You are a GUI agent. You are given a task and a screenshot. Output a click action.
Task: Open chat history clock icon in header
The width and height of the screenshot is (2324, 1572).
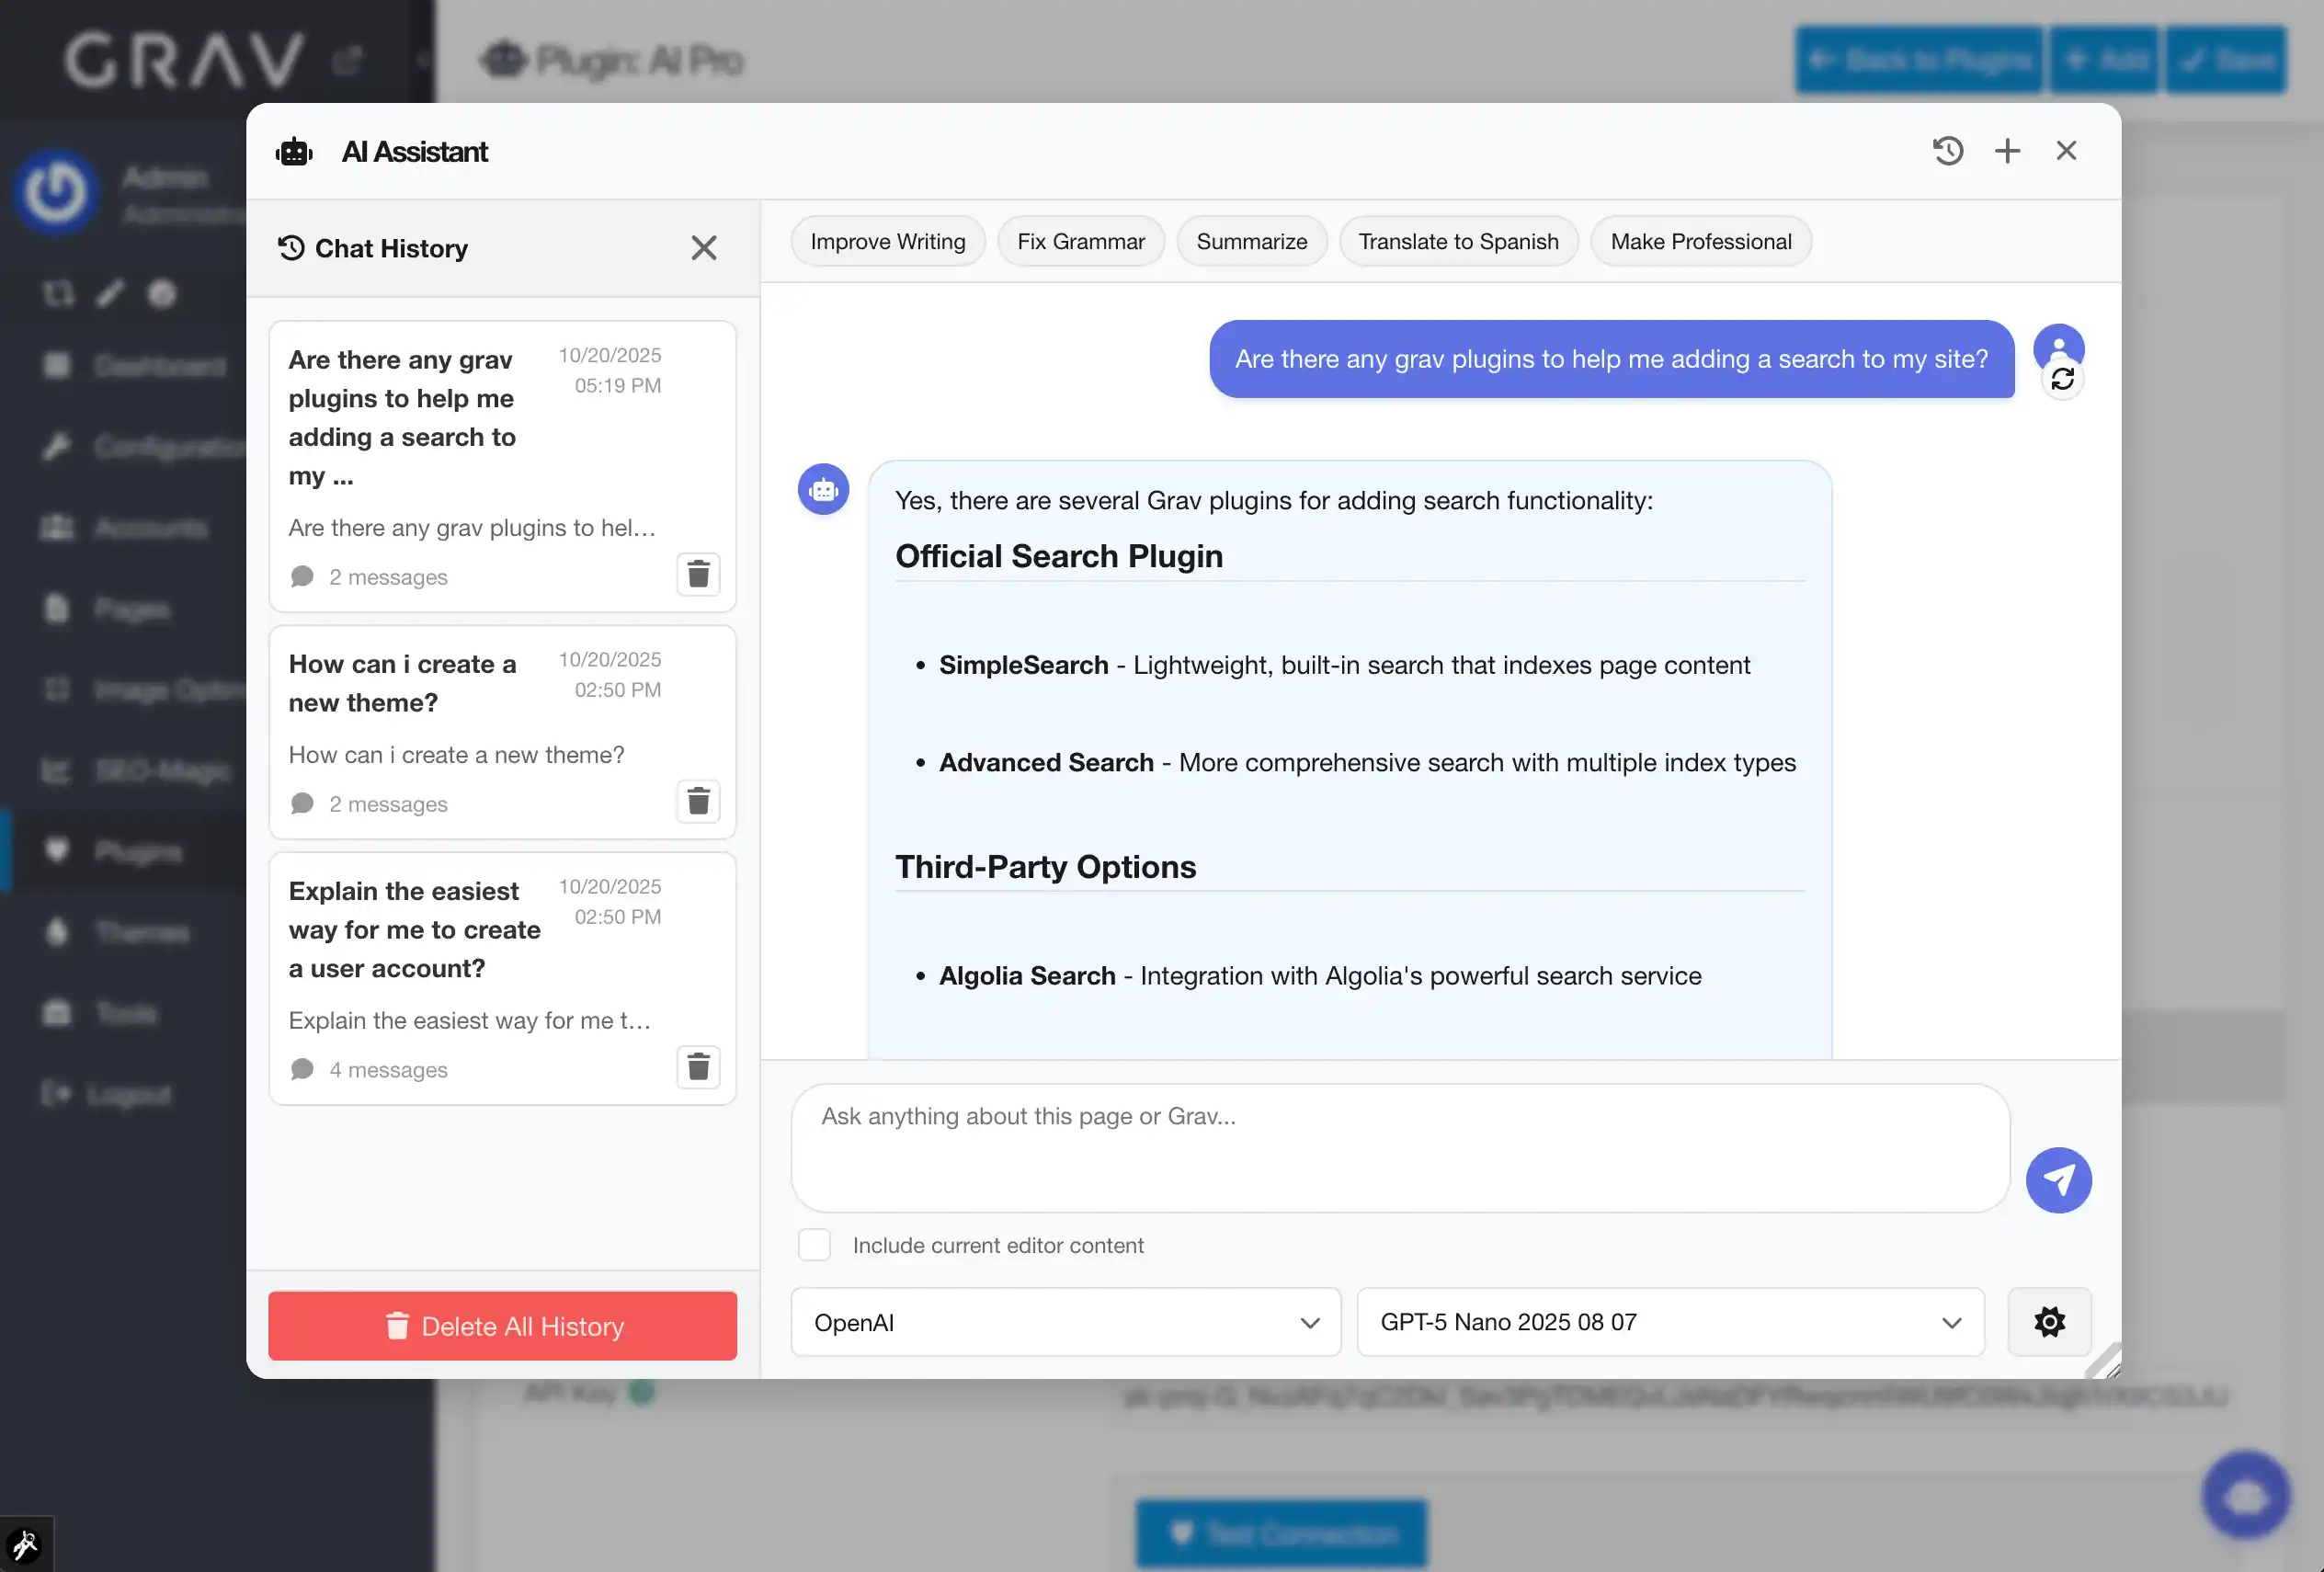(x=1947, y=151)
